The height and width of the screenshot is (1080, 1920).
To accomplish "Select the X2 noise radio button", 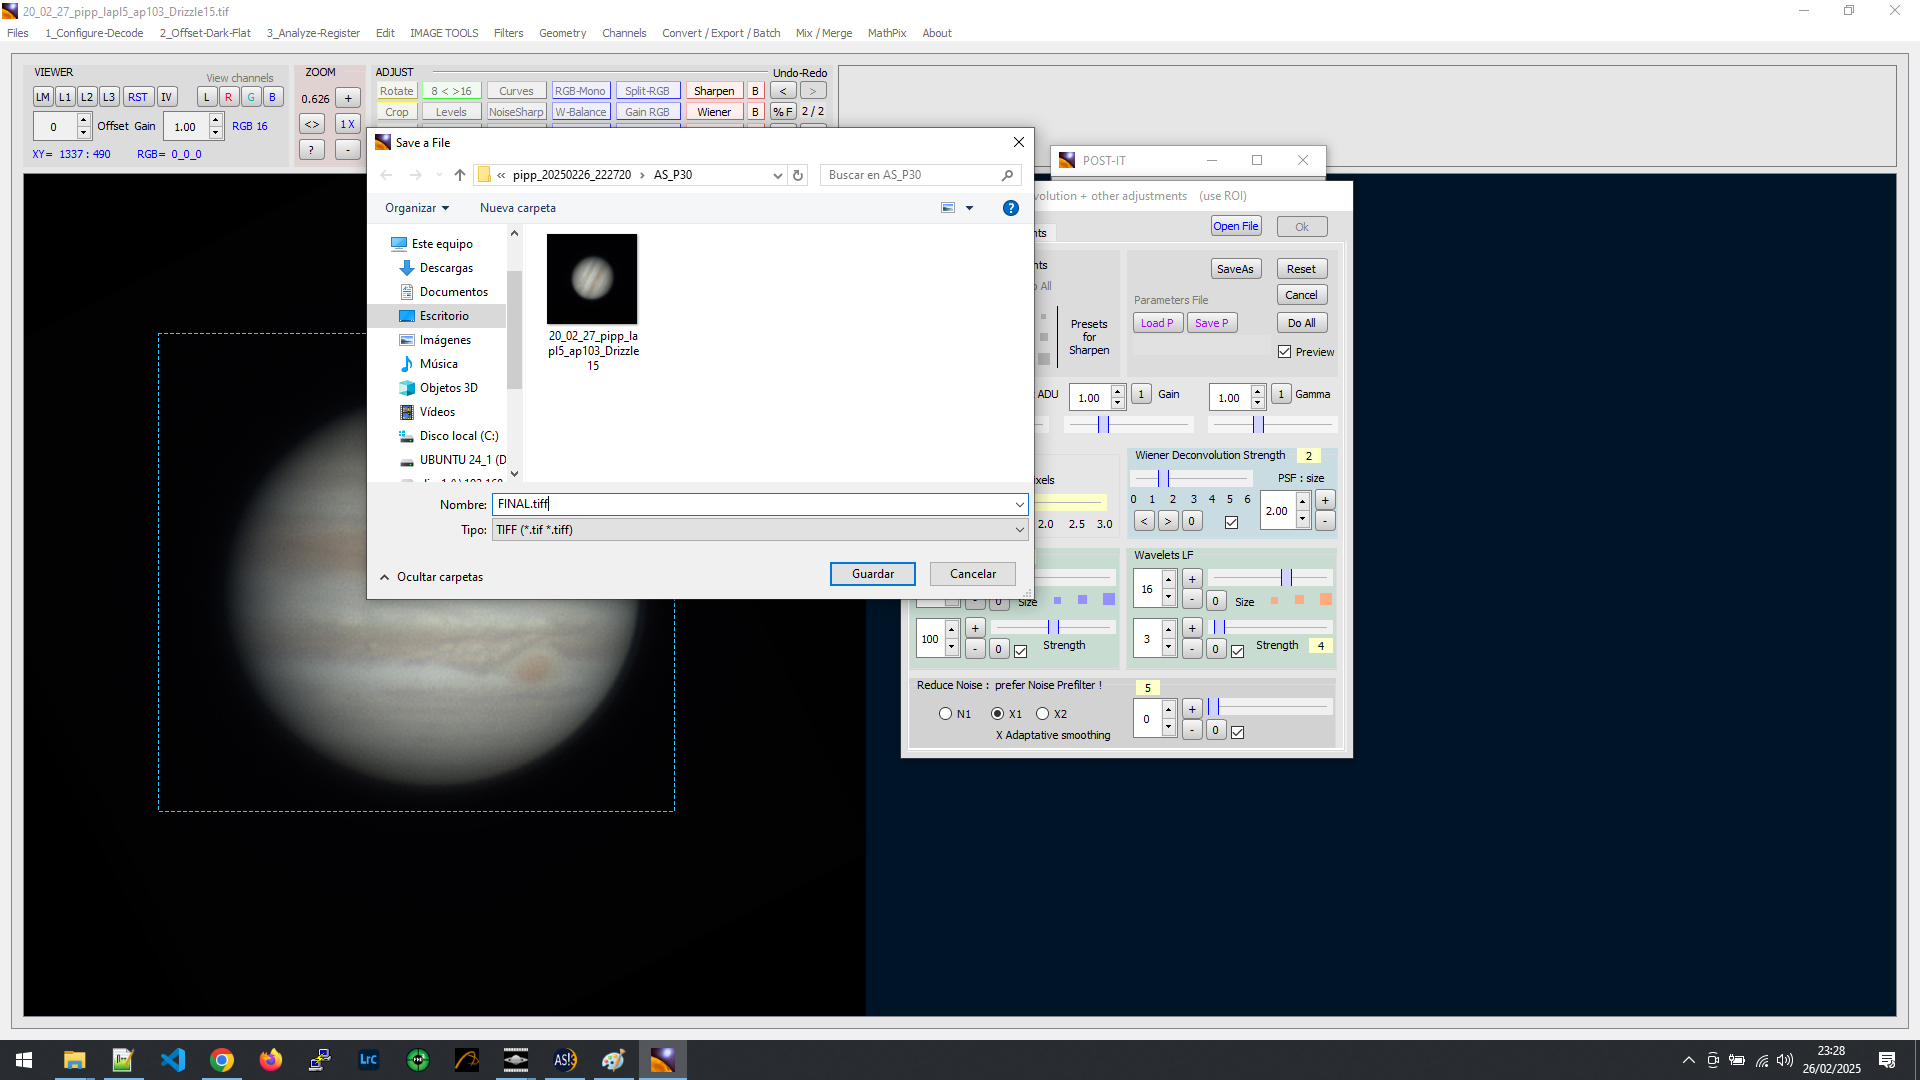I will [1043, 714].
